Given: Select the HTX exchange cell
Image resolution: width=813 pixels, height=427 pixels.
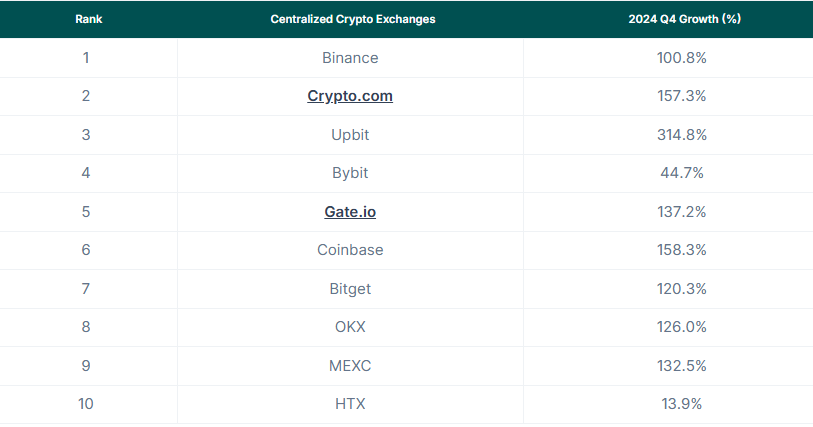Looking at the screenshot, I should point(350,404).
